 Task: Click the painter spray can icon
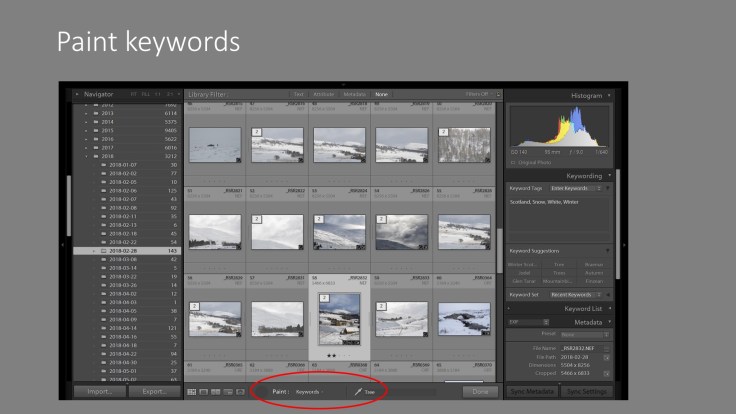coord(357,392)
